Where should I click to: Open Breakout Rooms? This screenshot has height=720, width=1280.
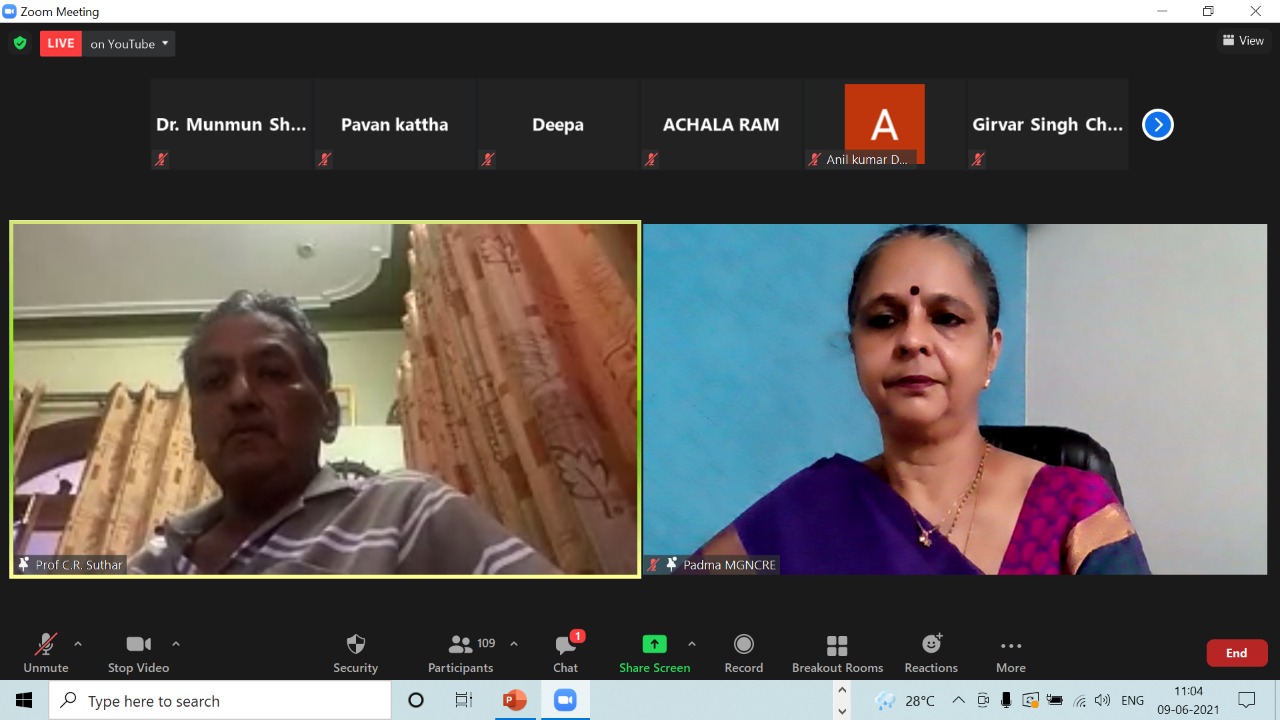838,653
